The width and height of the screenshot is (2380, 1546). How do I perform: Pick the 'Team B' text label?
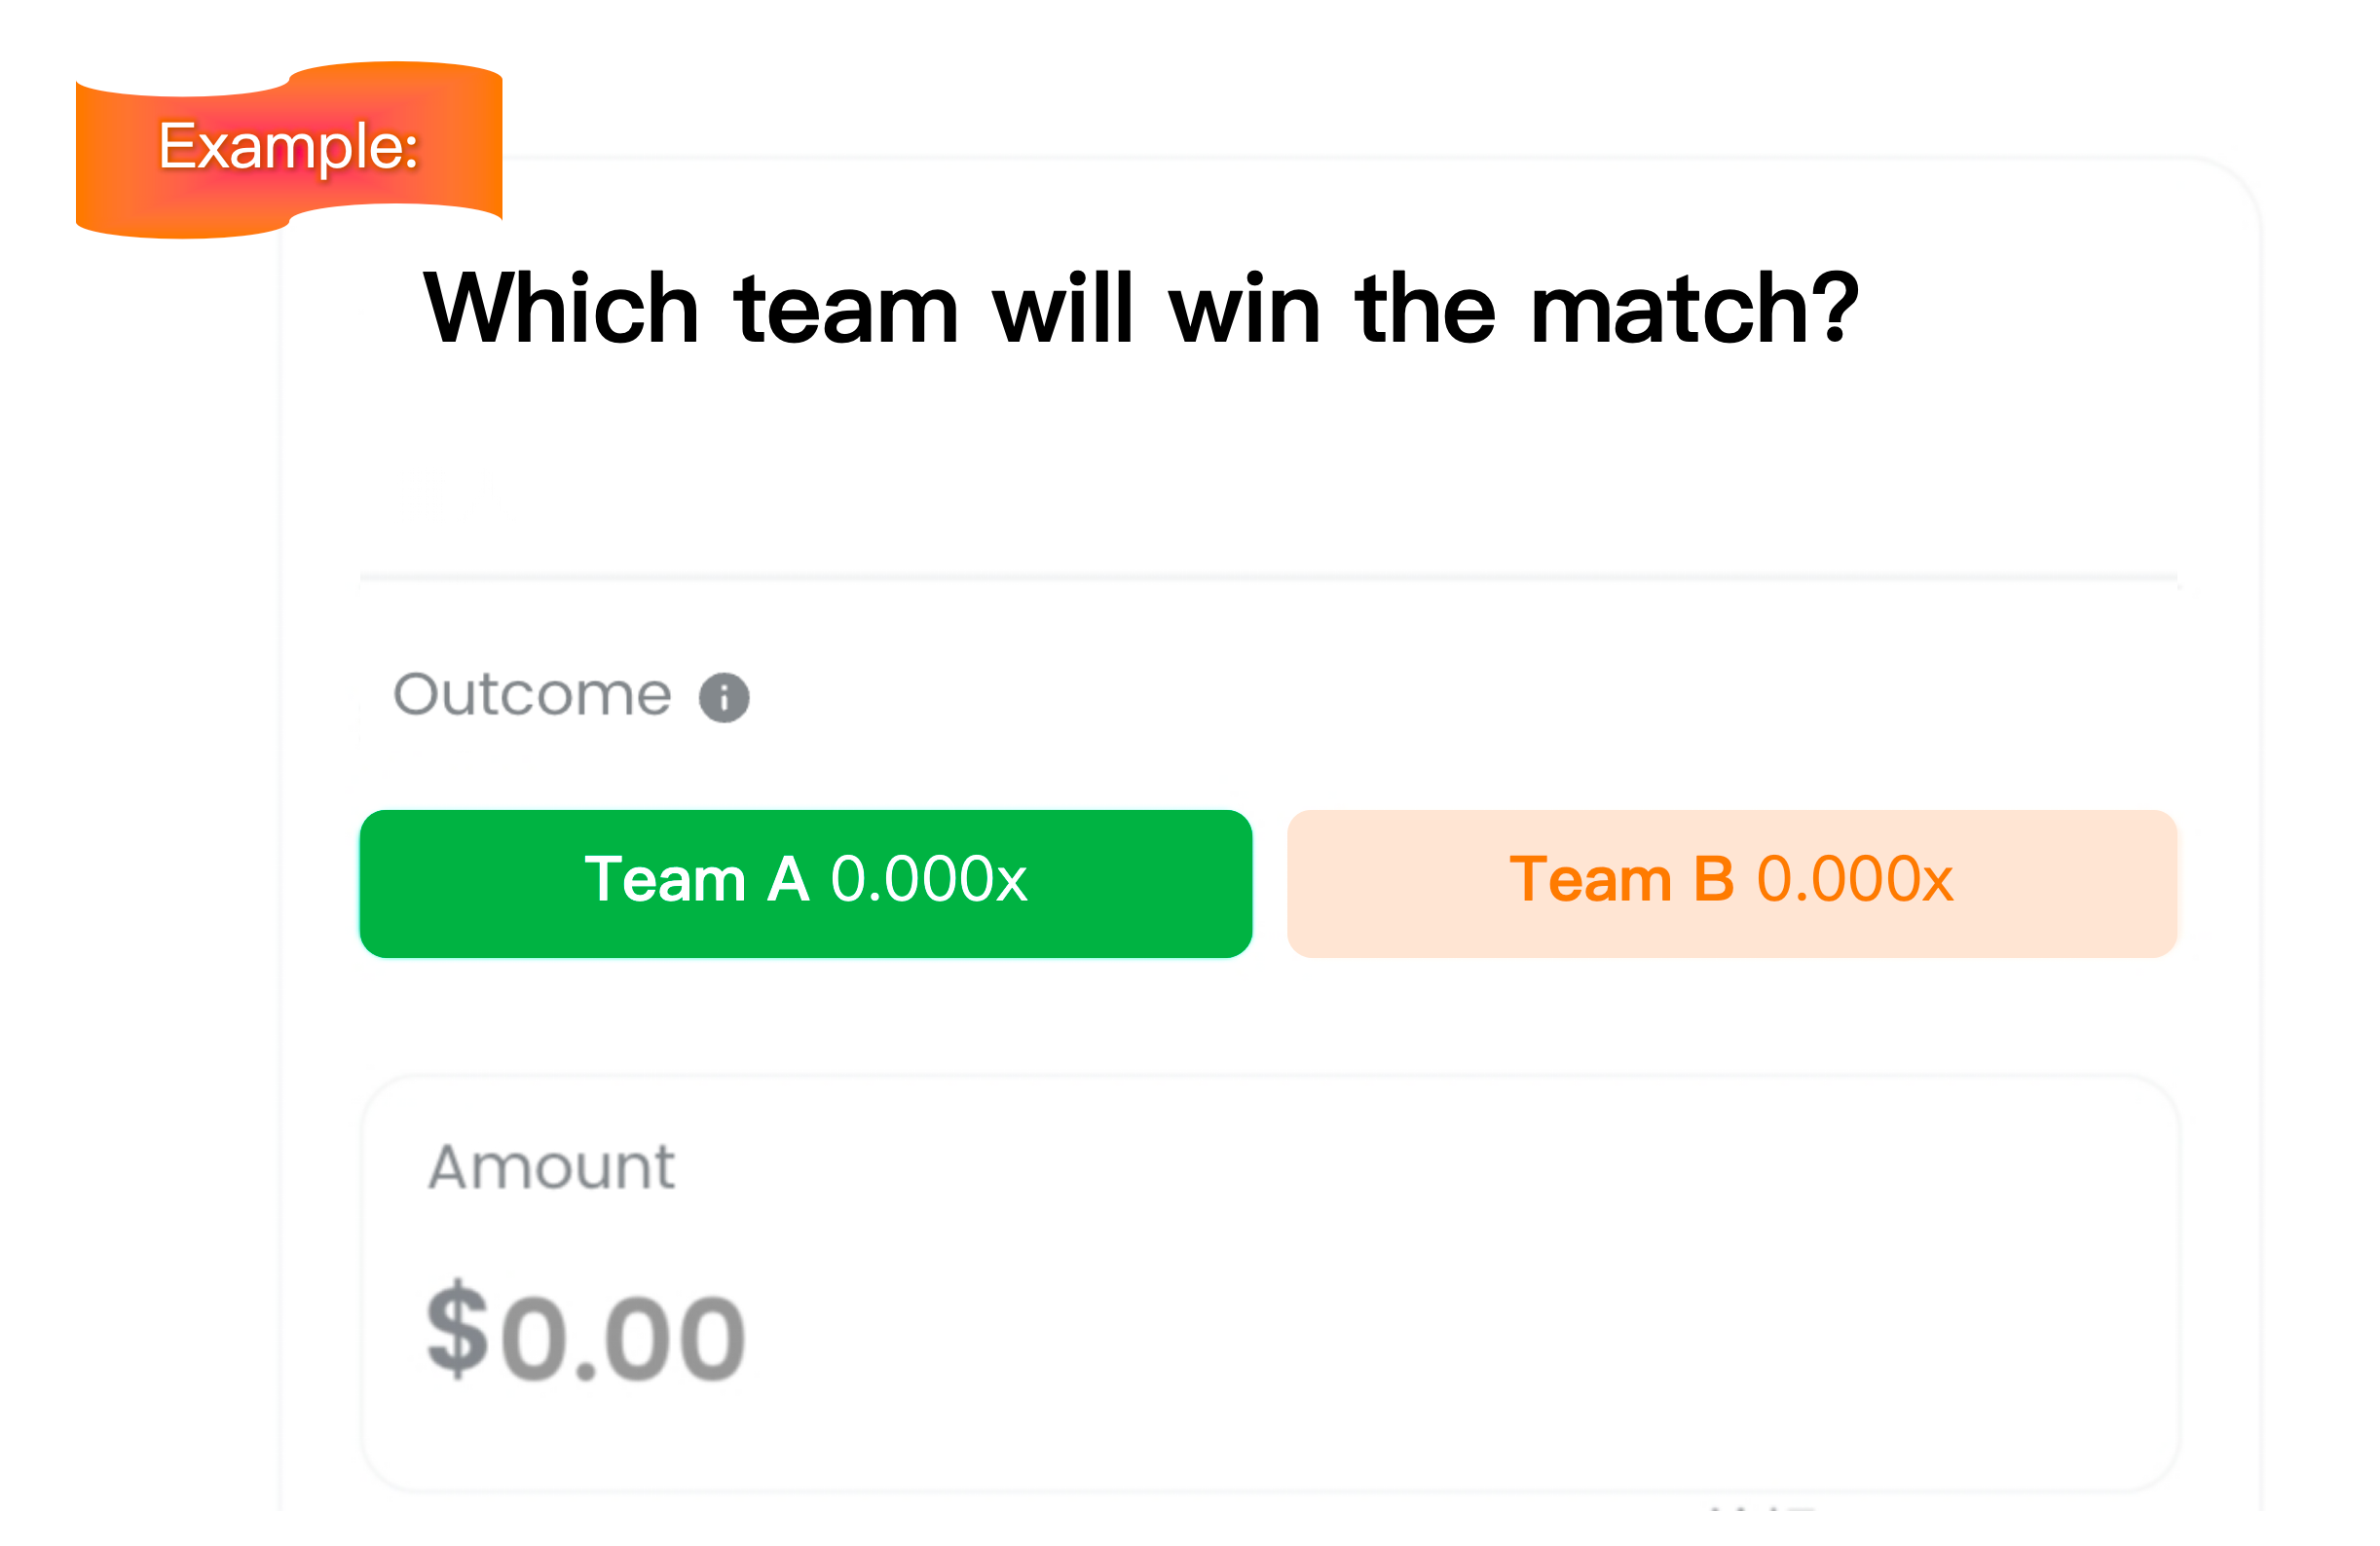pyautogui.click(x=1622, y=880)
